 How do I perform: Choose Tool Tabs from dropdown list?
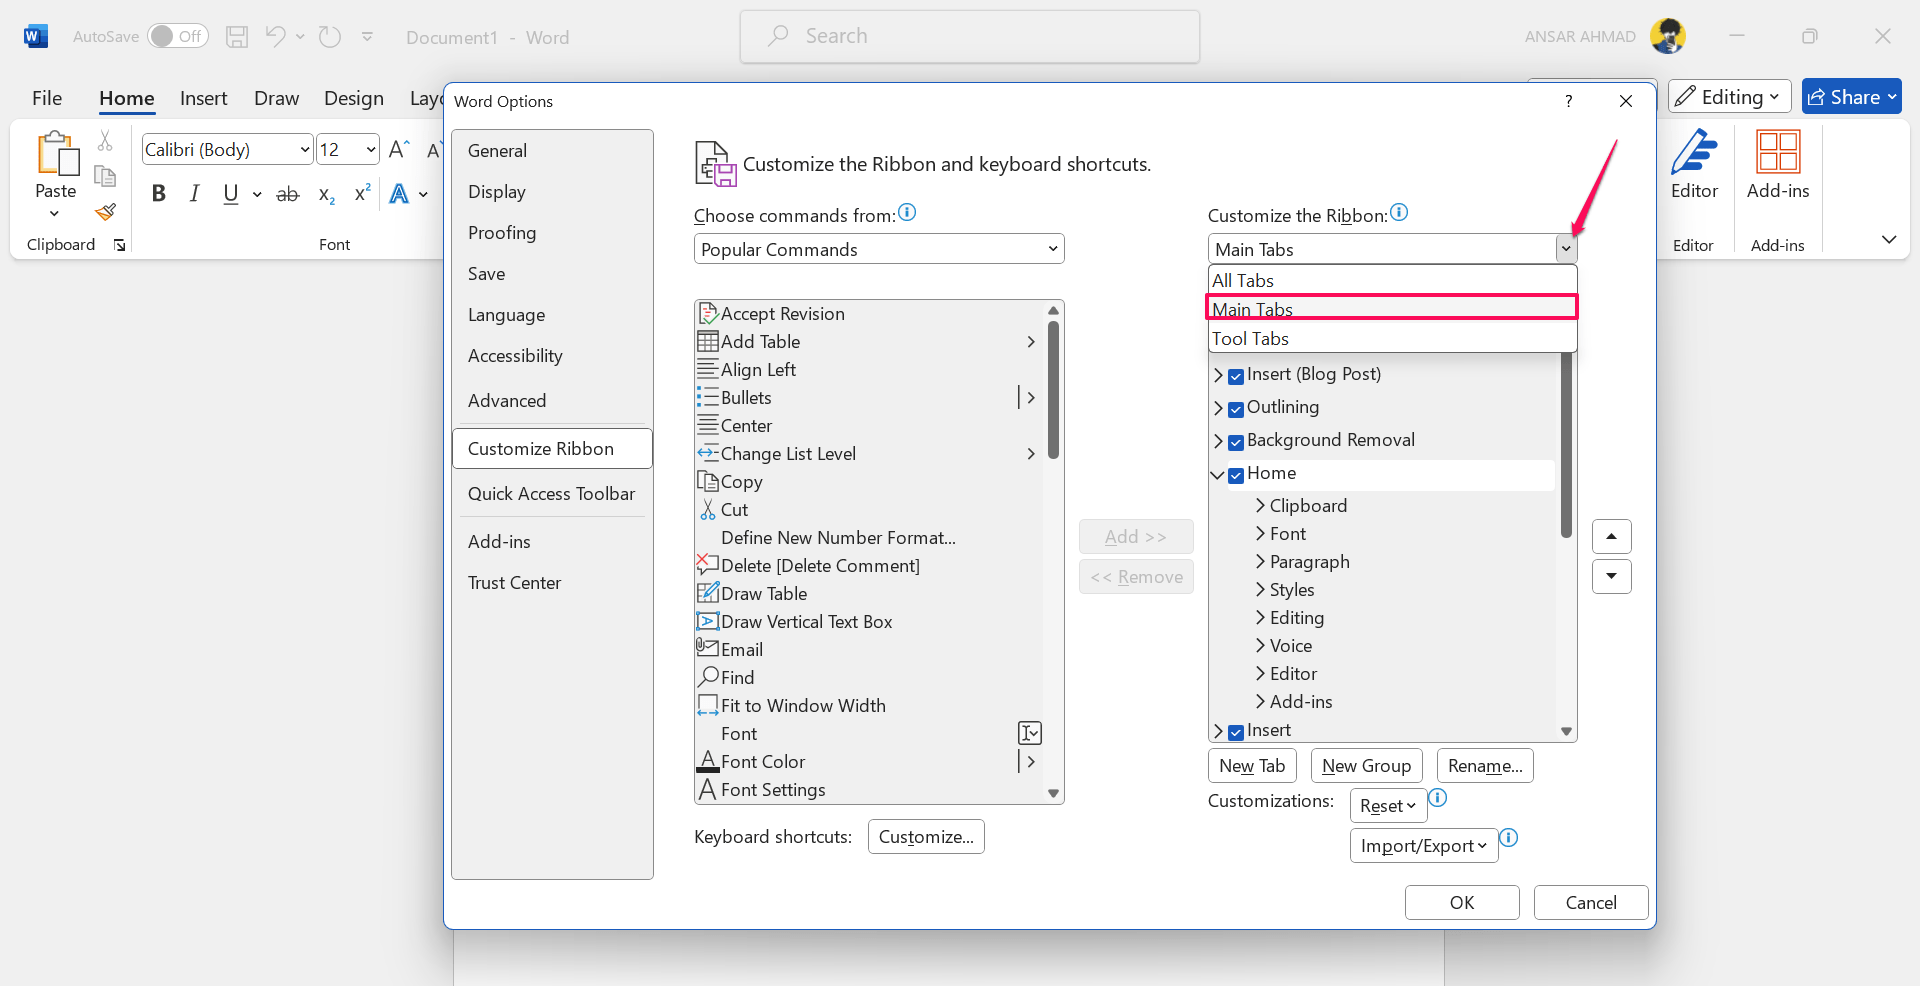(x=1392, y=338)
